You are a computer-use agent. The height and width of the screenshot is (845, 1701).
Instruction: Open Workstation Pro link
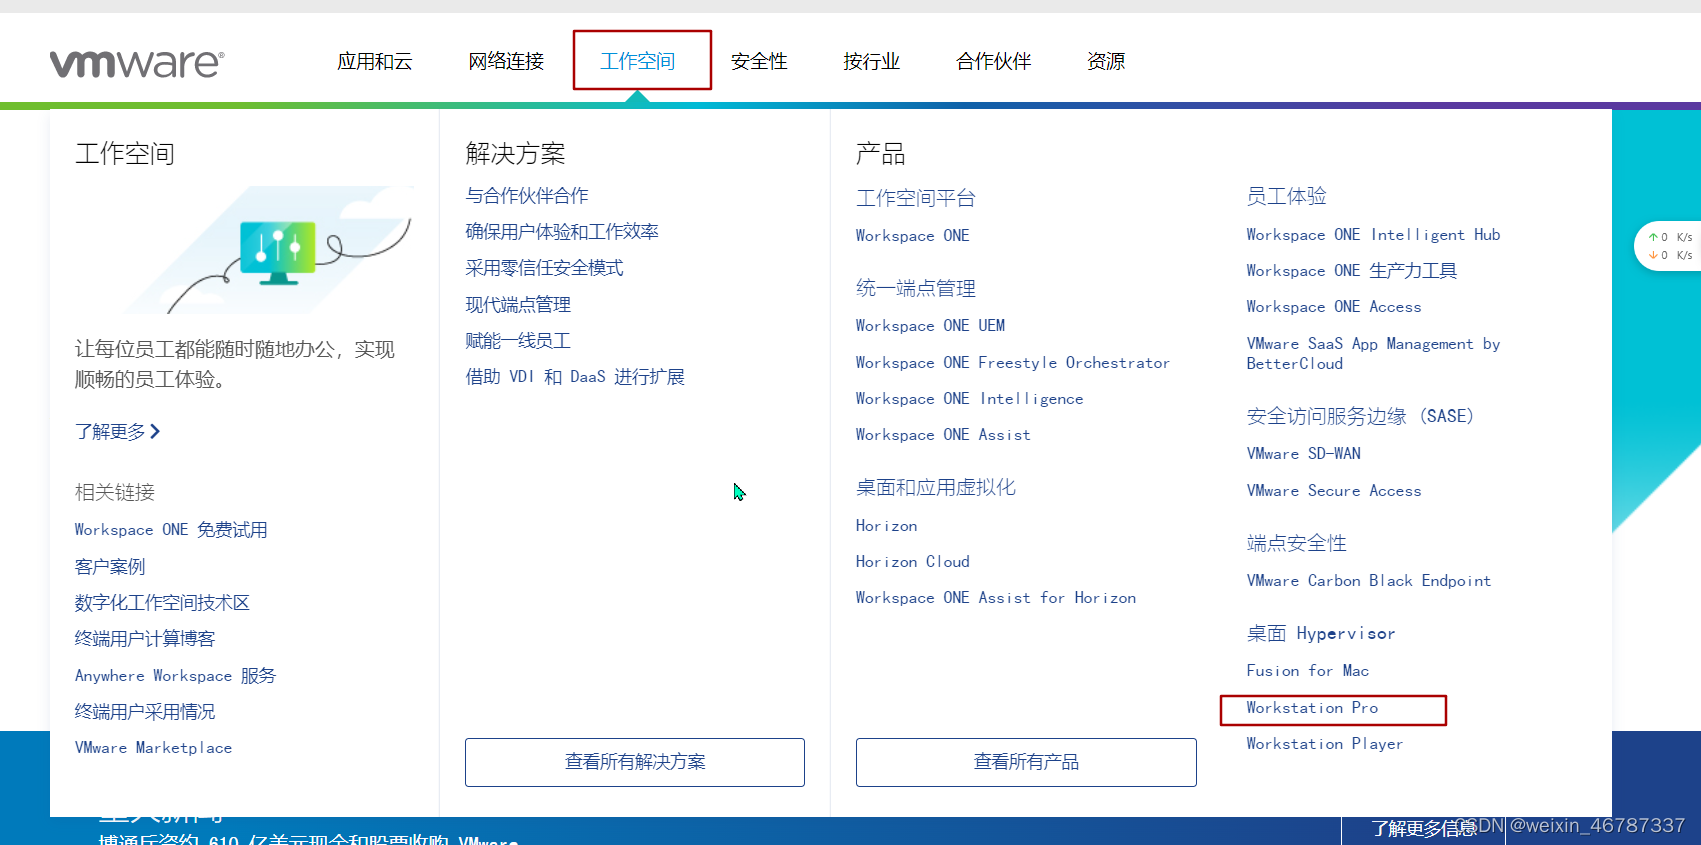click(1312, 708)
